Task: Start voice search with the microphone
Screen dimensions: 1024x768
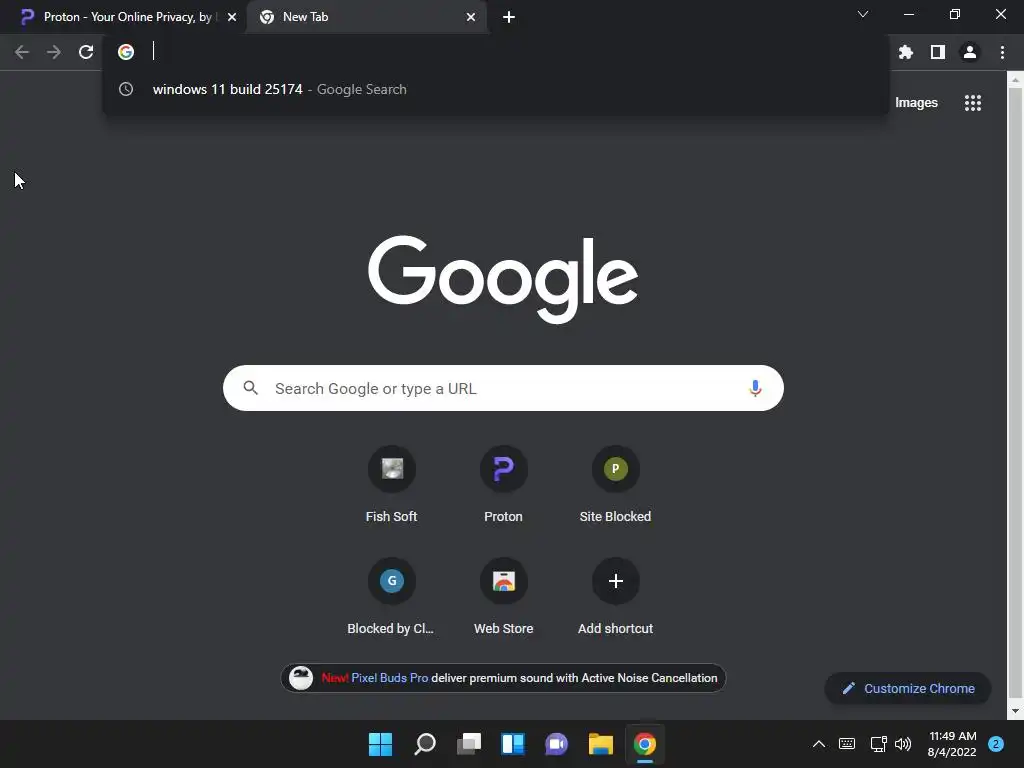Action: pyautogui.click(x=755, y=389)
